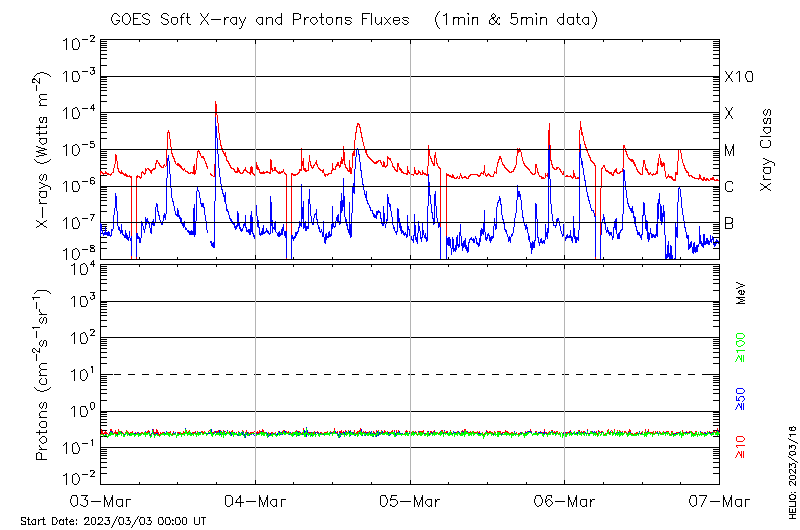This screenshot has height=530, width=800.
Task: Select the 05-Mar date tick label
Action: tap(410, 500)
